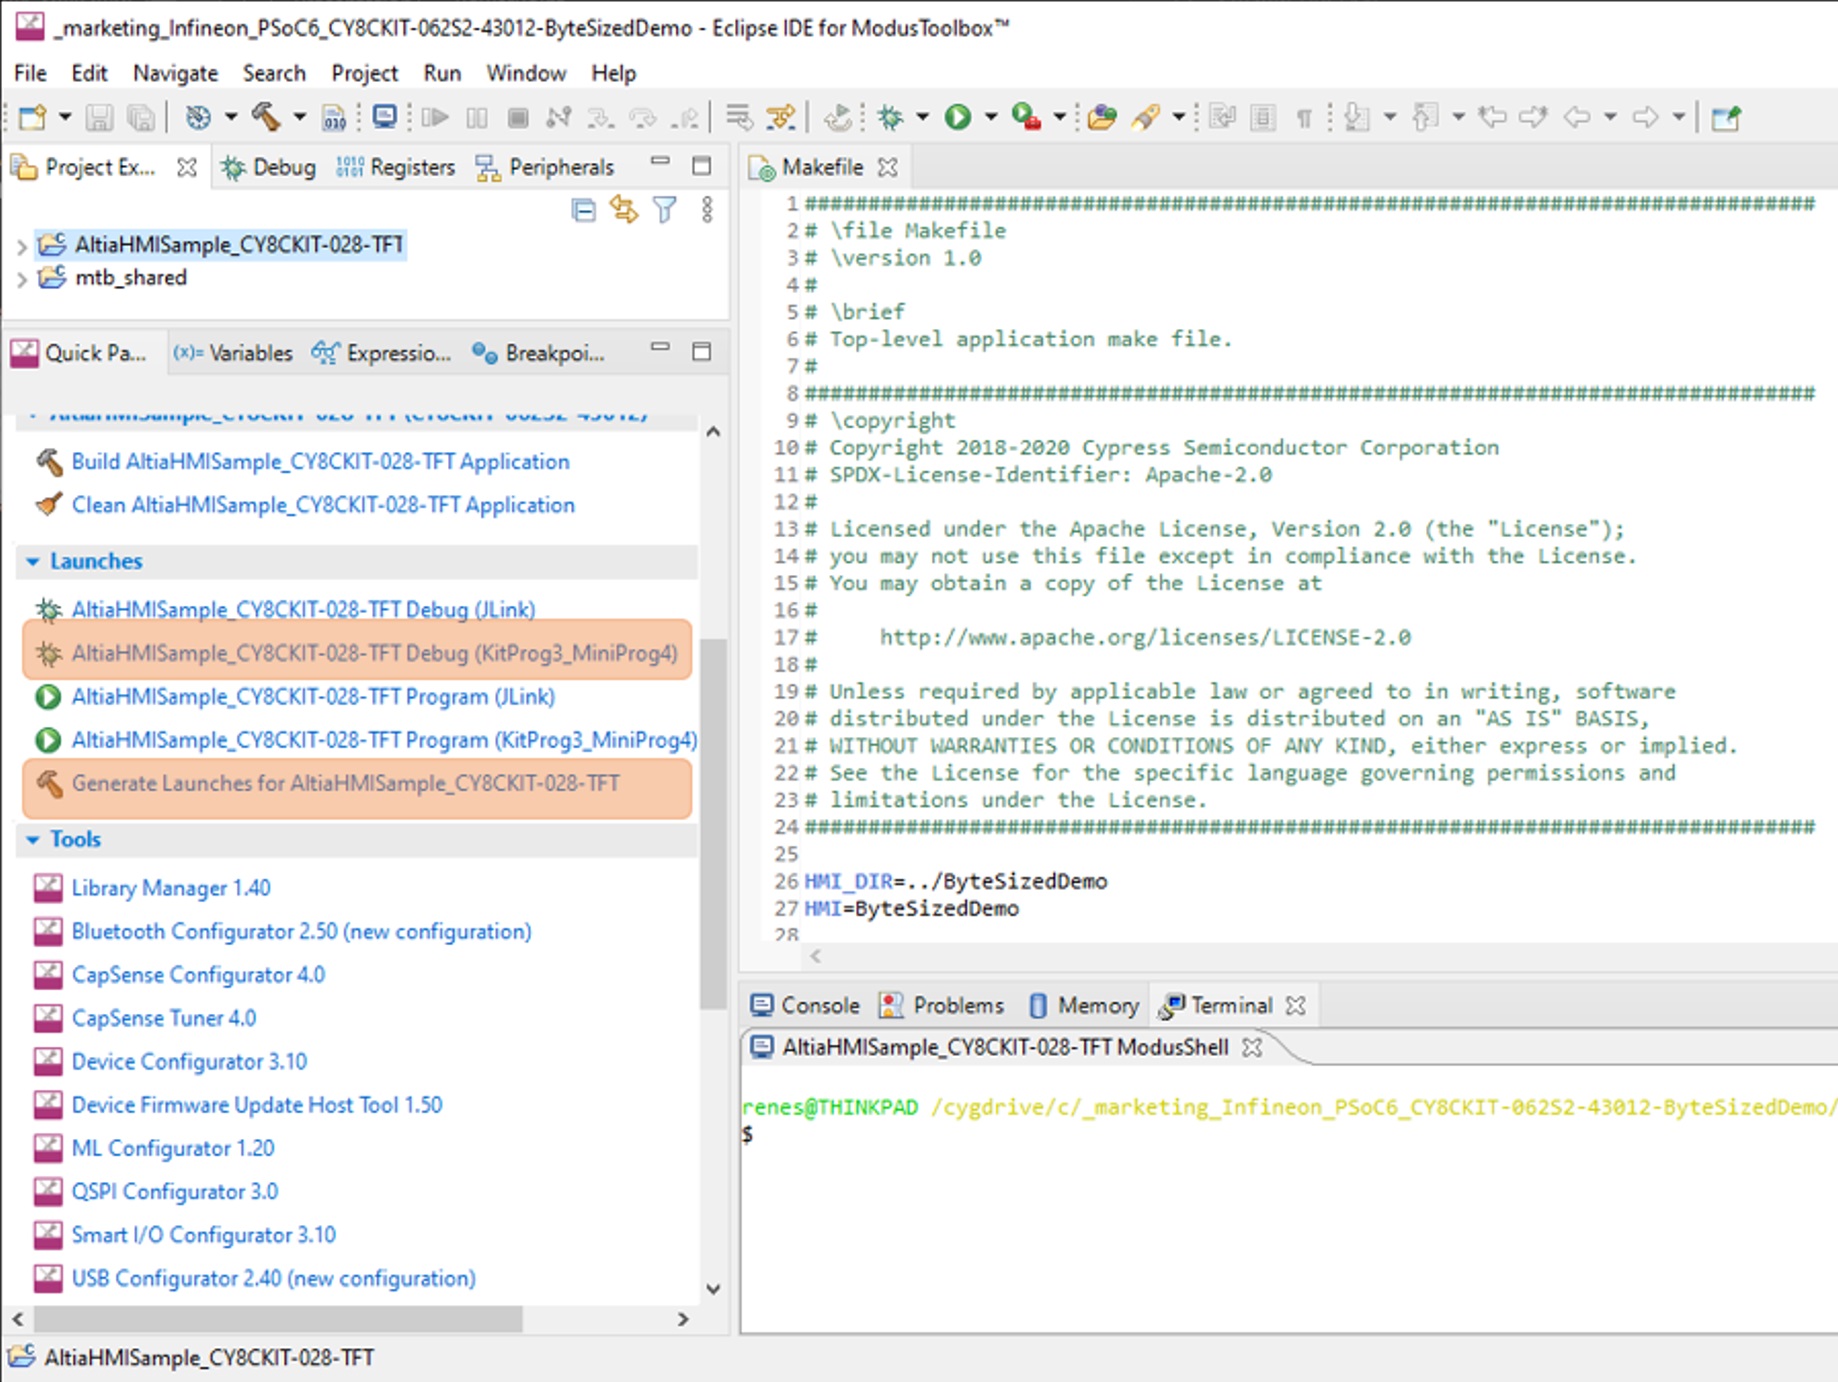The height and width of the screenshot is (1382, 1838).
Task: Open the Run menu
Action: click(x=442, y=73)
